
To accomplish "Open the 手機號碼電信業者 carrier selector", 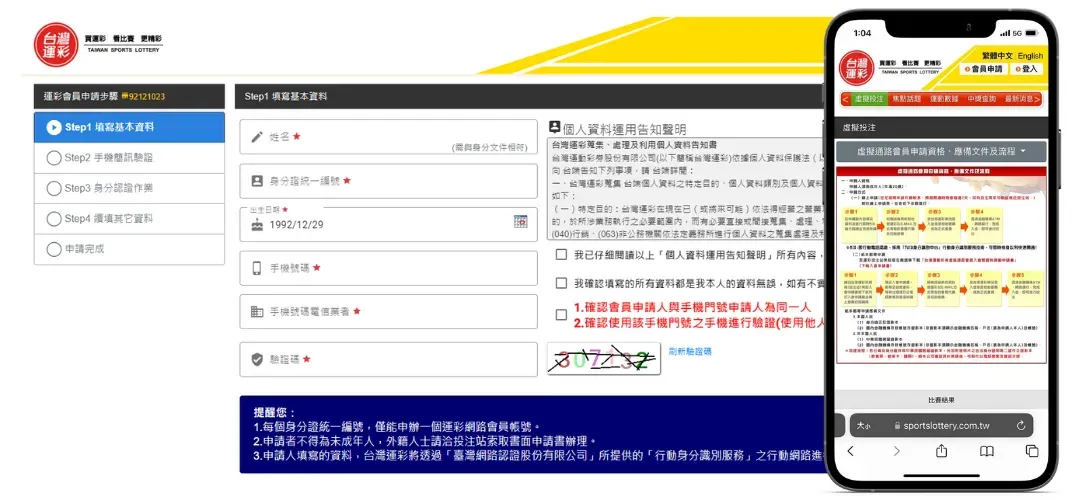I will click(388, 312).
